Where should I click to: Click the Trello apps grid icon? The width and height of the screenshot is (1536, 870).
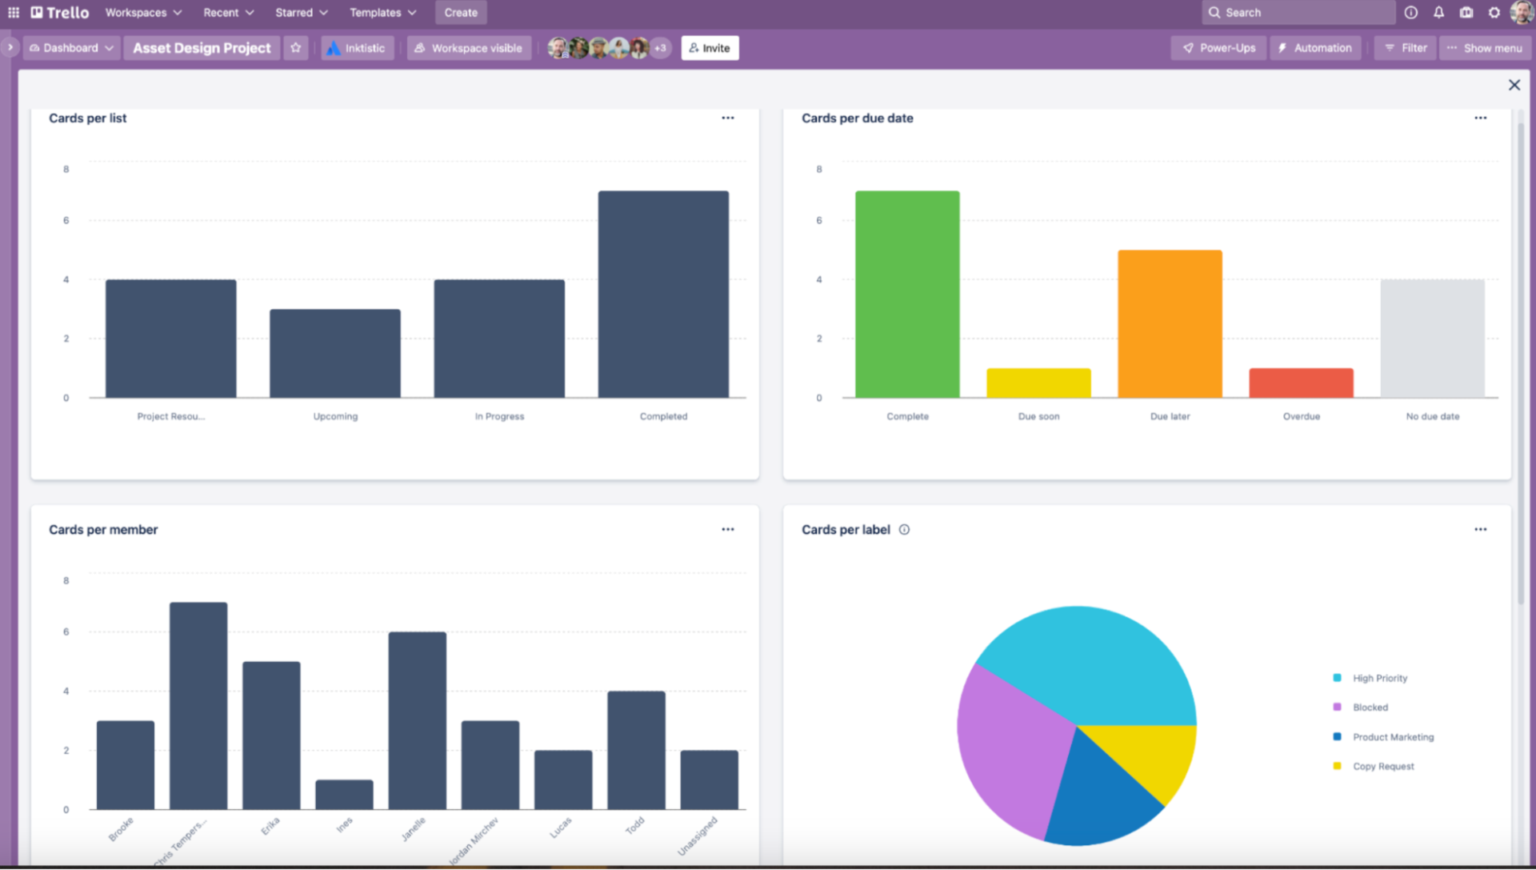click(11, 12)
